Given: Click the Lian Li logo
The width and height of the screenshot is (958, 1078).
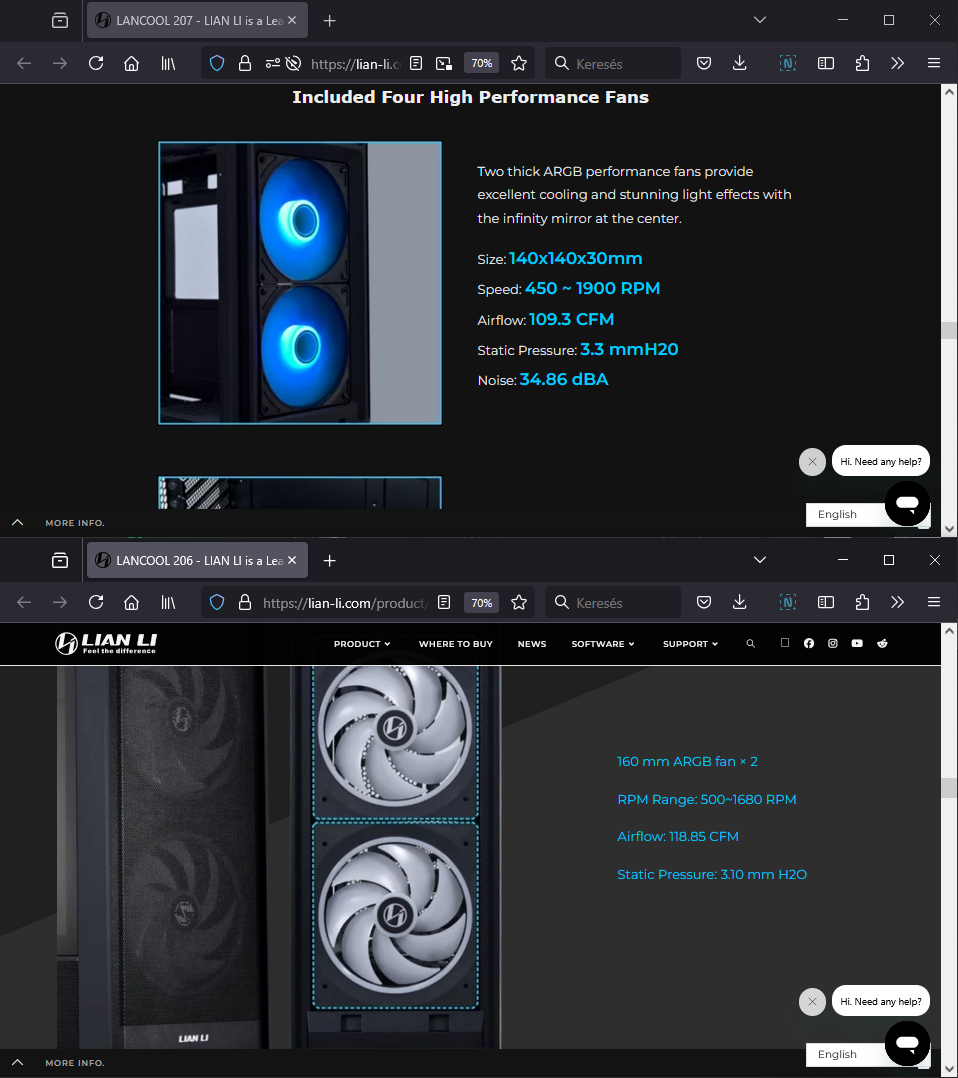Looking at the screenshot, I should pyautogui.click(x=106, y=644).
